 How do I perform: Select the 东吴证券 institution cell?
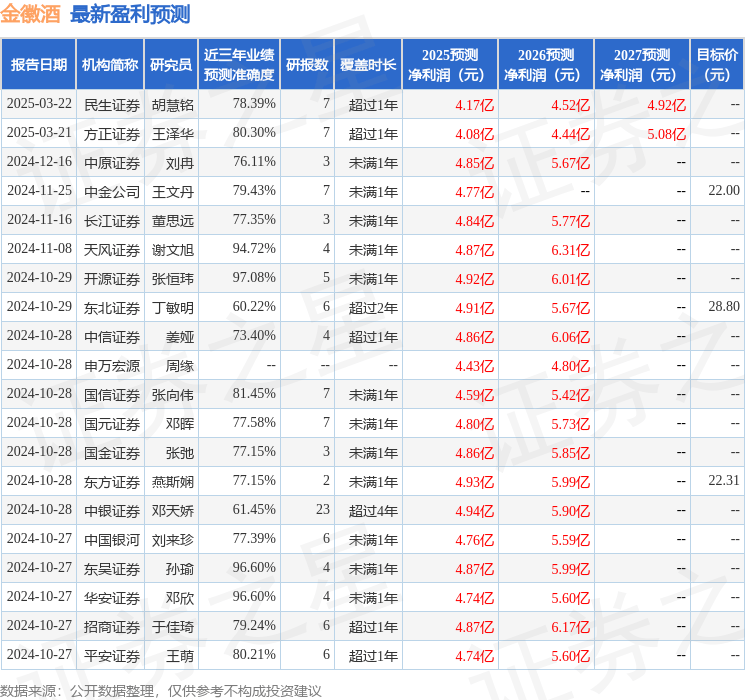112,568
